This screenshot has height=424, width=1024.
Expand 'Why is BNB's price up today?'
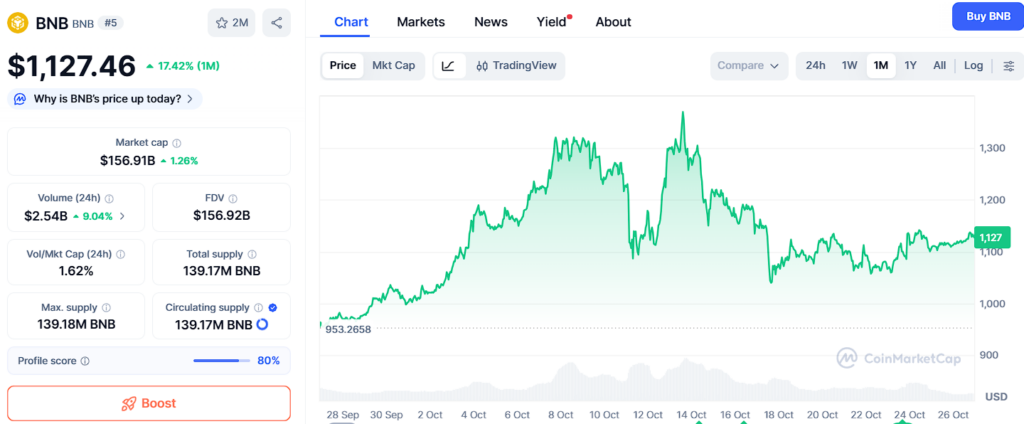(105, 99)
